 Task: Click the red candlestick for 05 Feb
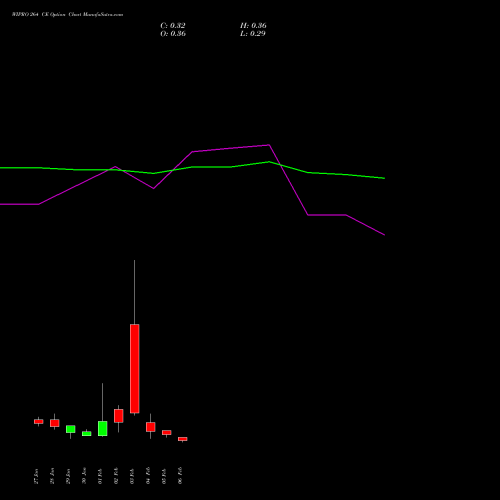tap(167, 432)
